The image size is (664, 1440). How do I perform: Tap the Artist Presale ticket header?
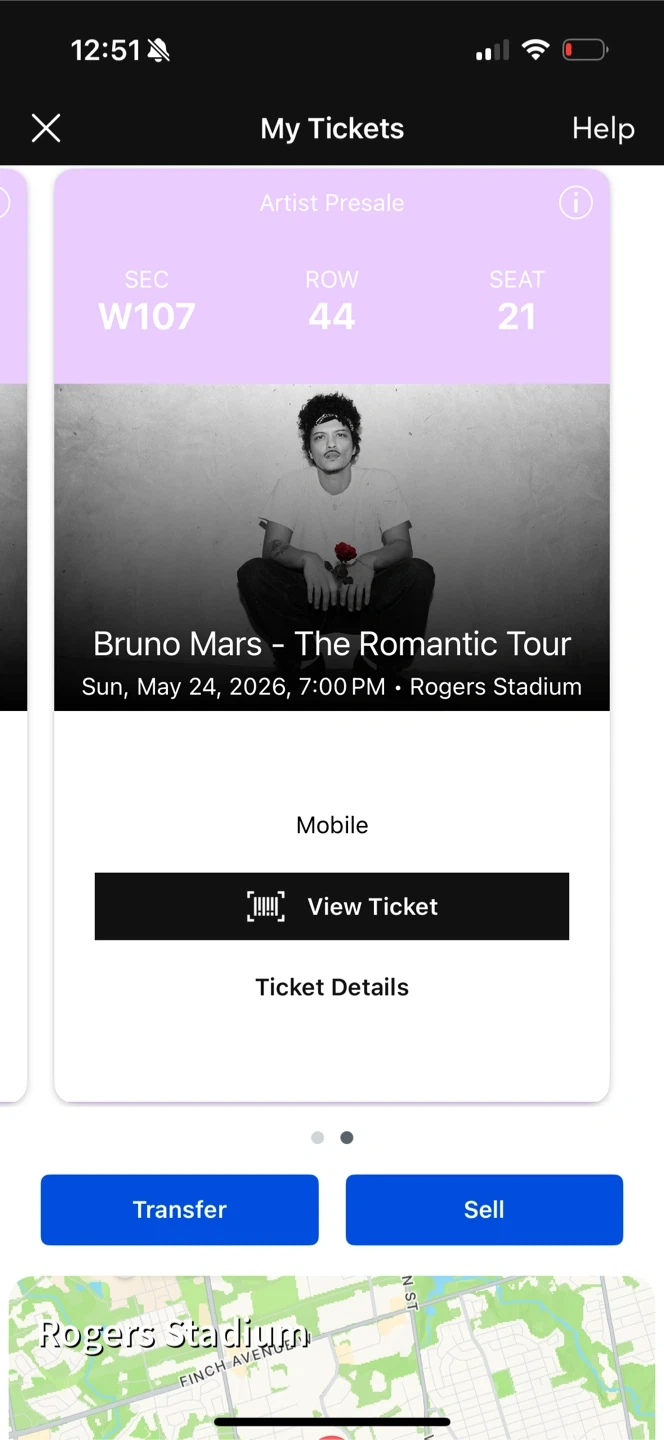click(332, 203)
